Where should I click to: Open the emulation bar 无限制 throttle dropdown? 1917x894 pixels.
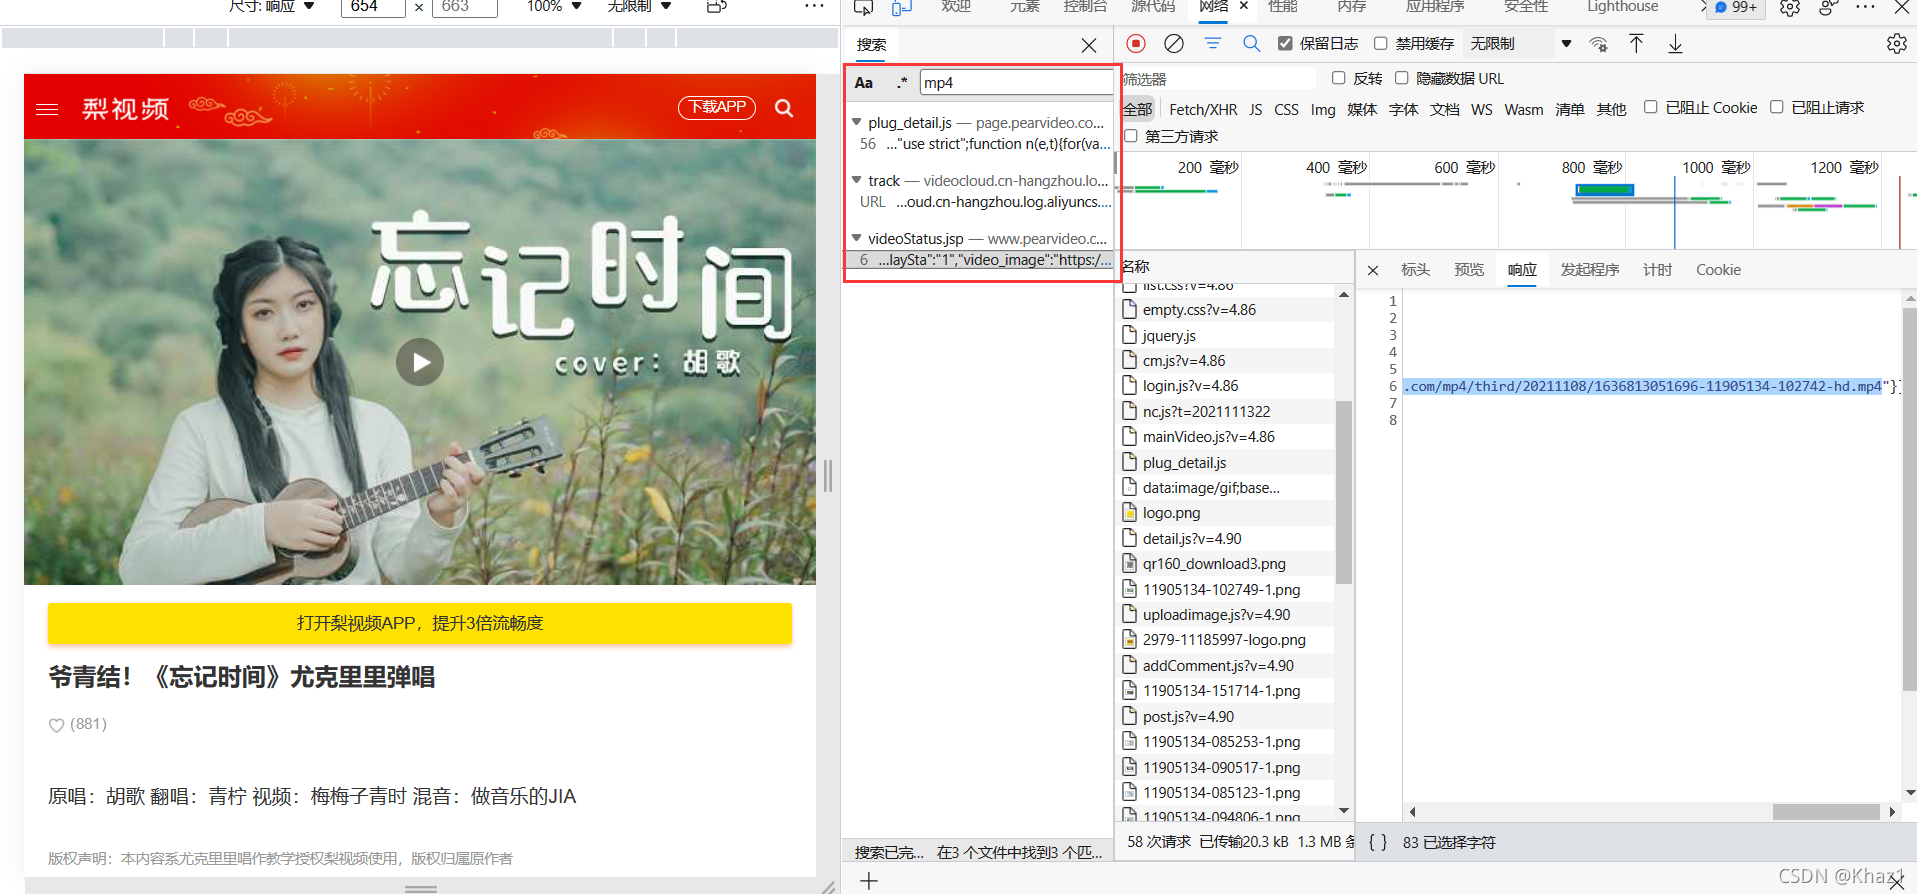click(639, 6)
